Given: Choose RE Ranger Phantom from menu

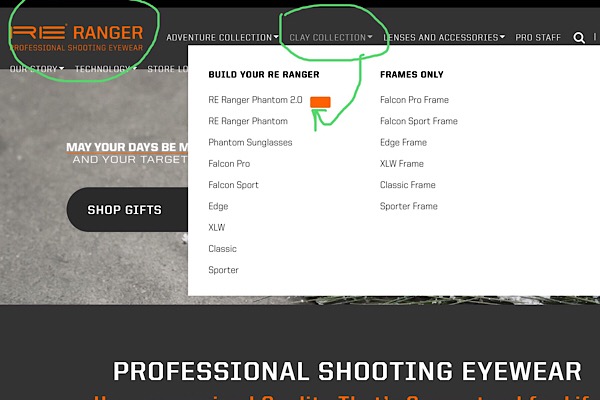Looking at the screenshot, I should tap(248, 121).
